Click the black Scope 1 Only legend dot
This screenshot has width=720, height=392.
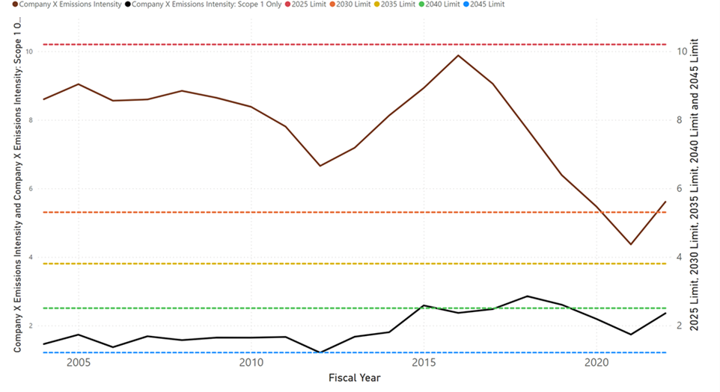coord(128,4)
